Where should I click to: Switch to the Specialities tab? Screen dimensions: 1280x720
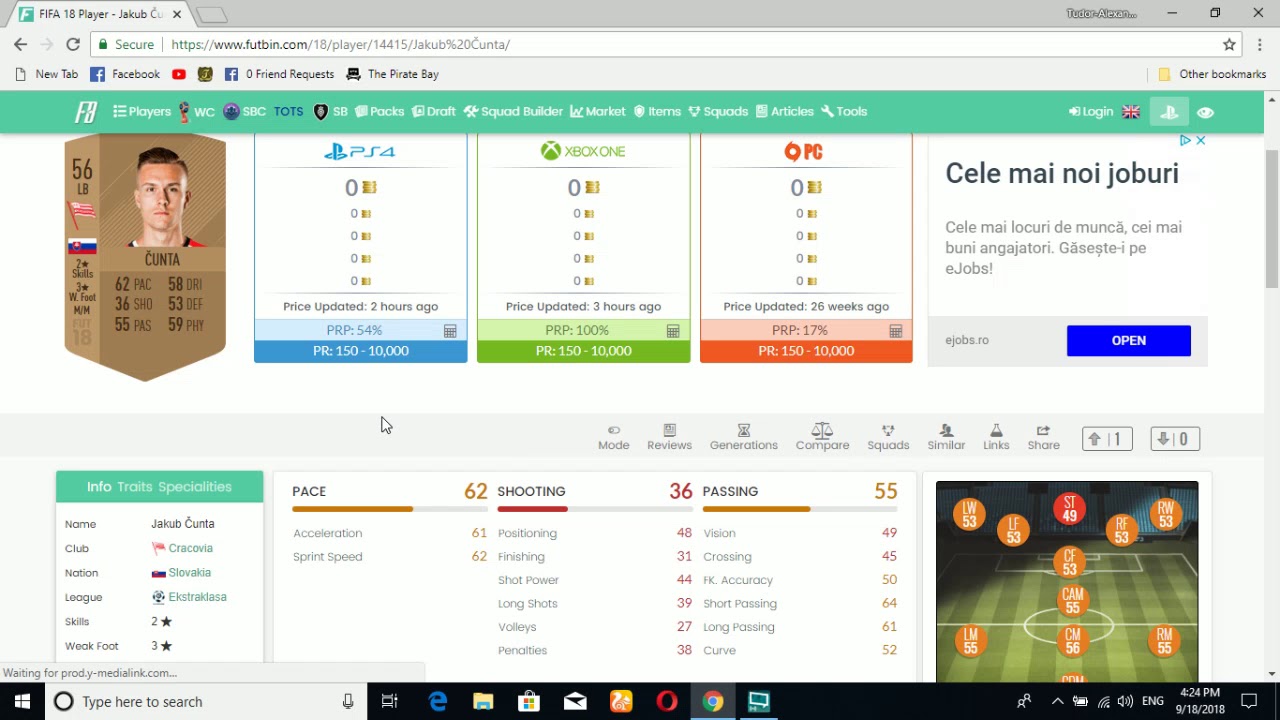(195, 487)
